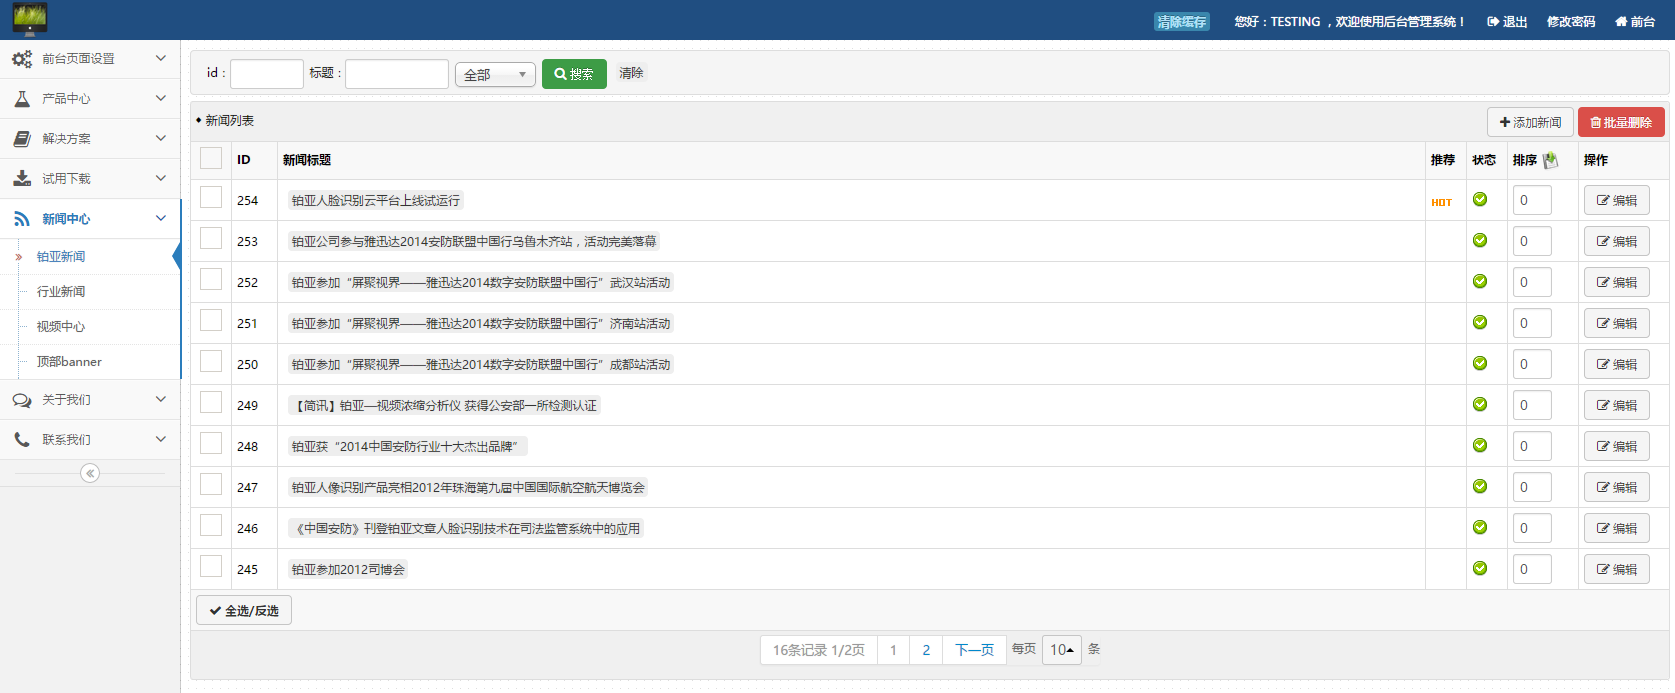Click the green status icon for news 245
1675x693 pixels.
tap(1480, 568)
